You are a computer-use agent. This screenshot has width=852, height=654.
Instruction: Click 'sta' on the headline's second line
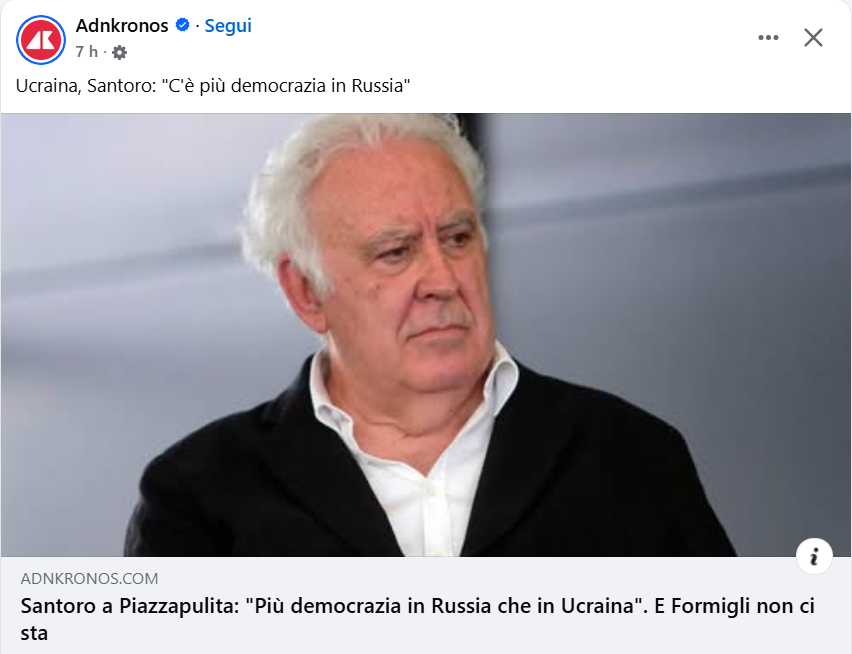coord(34,633)
